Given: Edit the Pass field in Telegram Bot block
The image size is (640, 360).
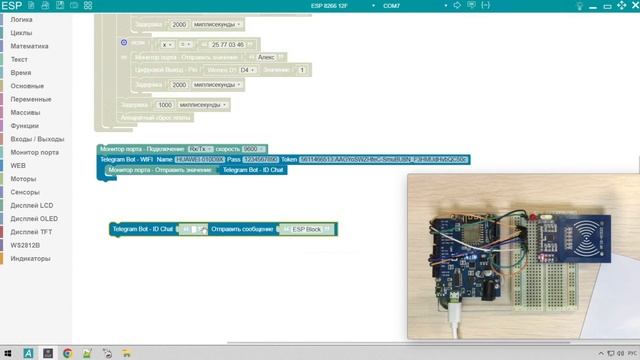Looking at the screenshot, I should 260,160.
